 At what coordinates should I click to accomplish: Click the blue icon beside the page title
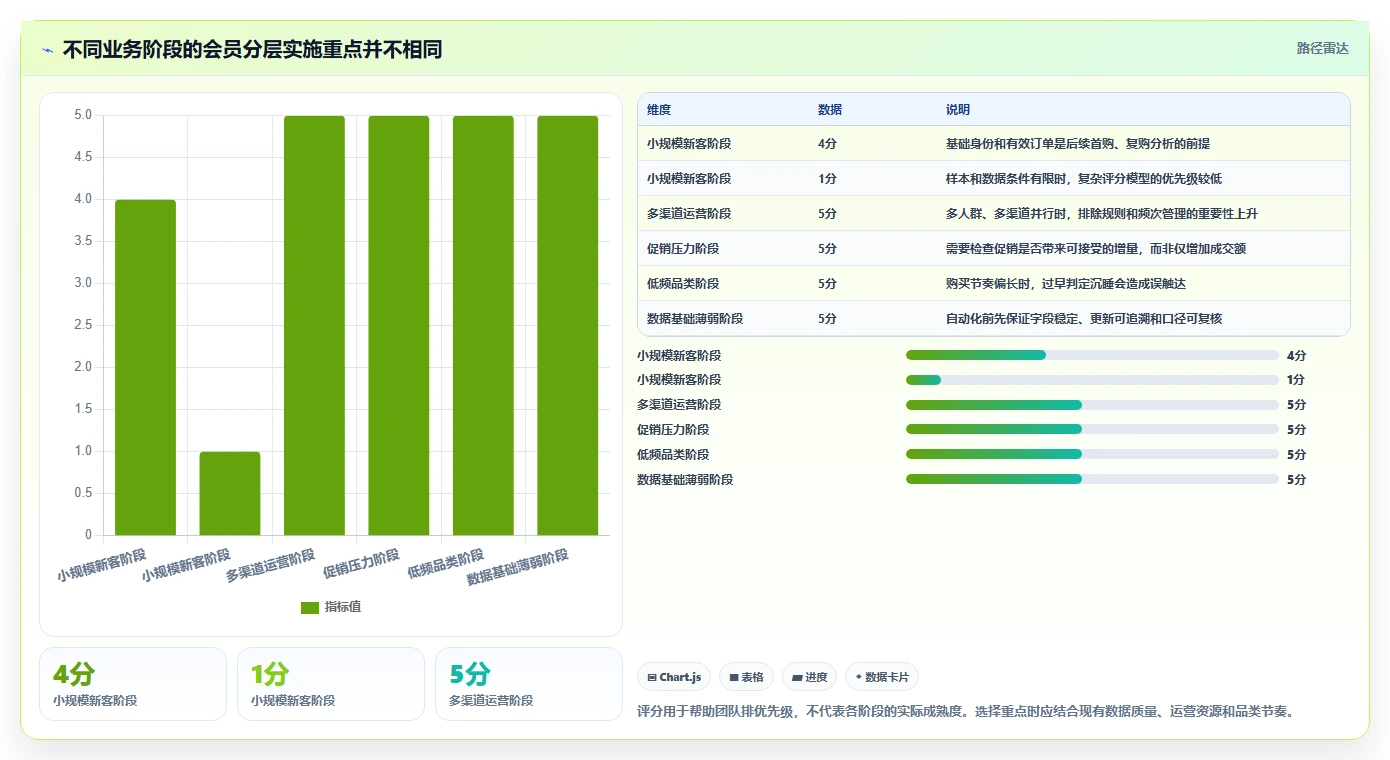[48, 50]
